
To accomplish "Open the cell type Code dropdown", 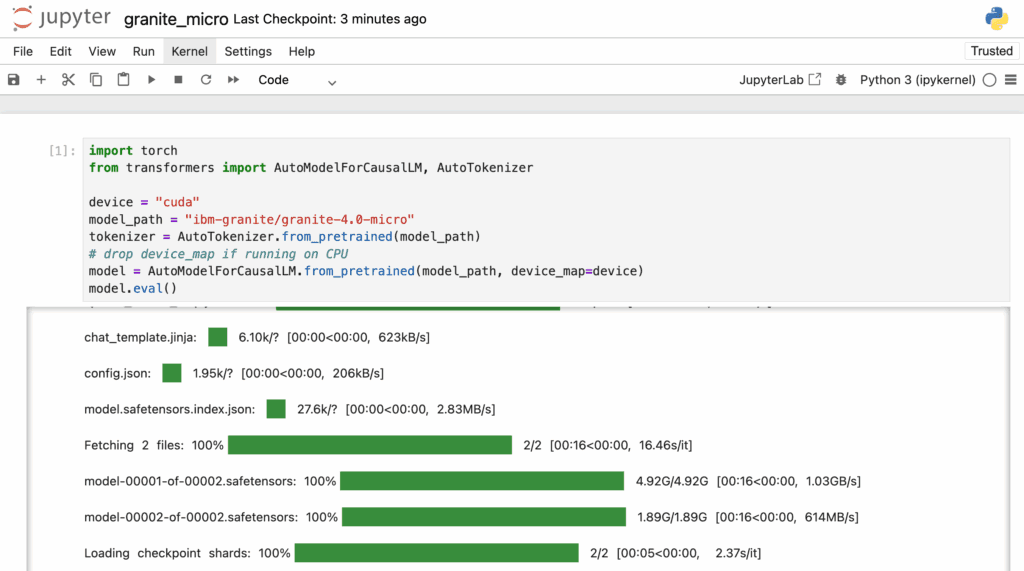I will point(297,80).
